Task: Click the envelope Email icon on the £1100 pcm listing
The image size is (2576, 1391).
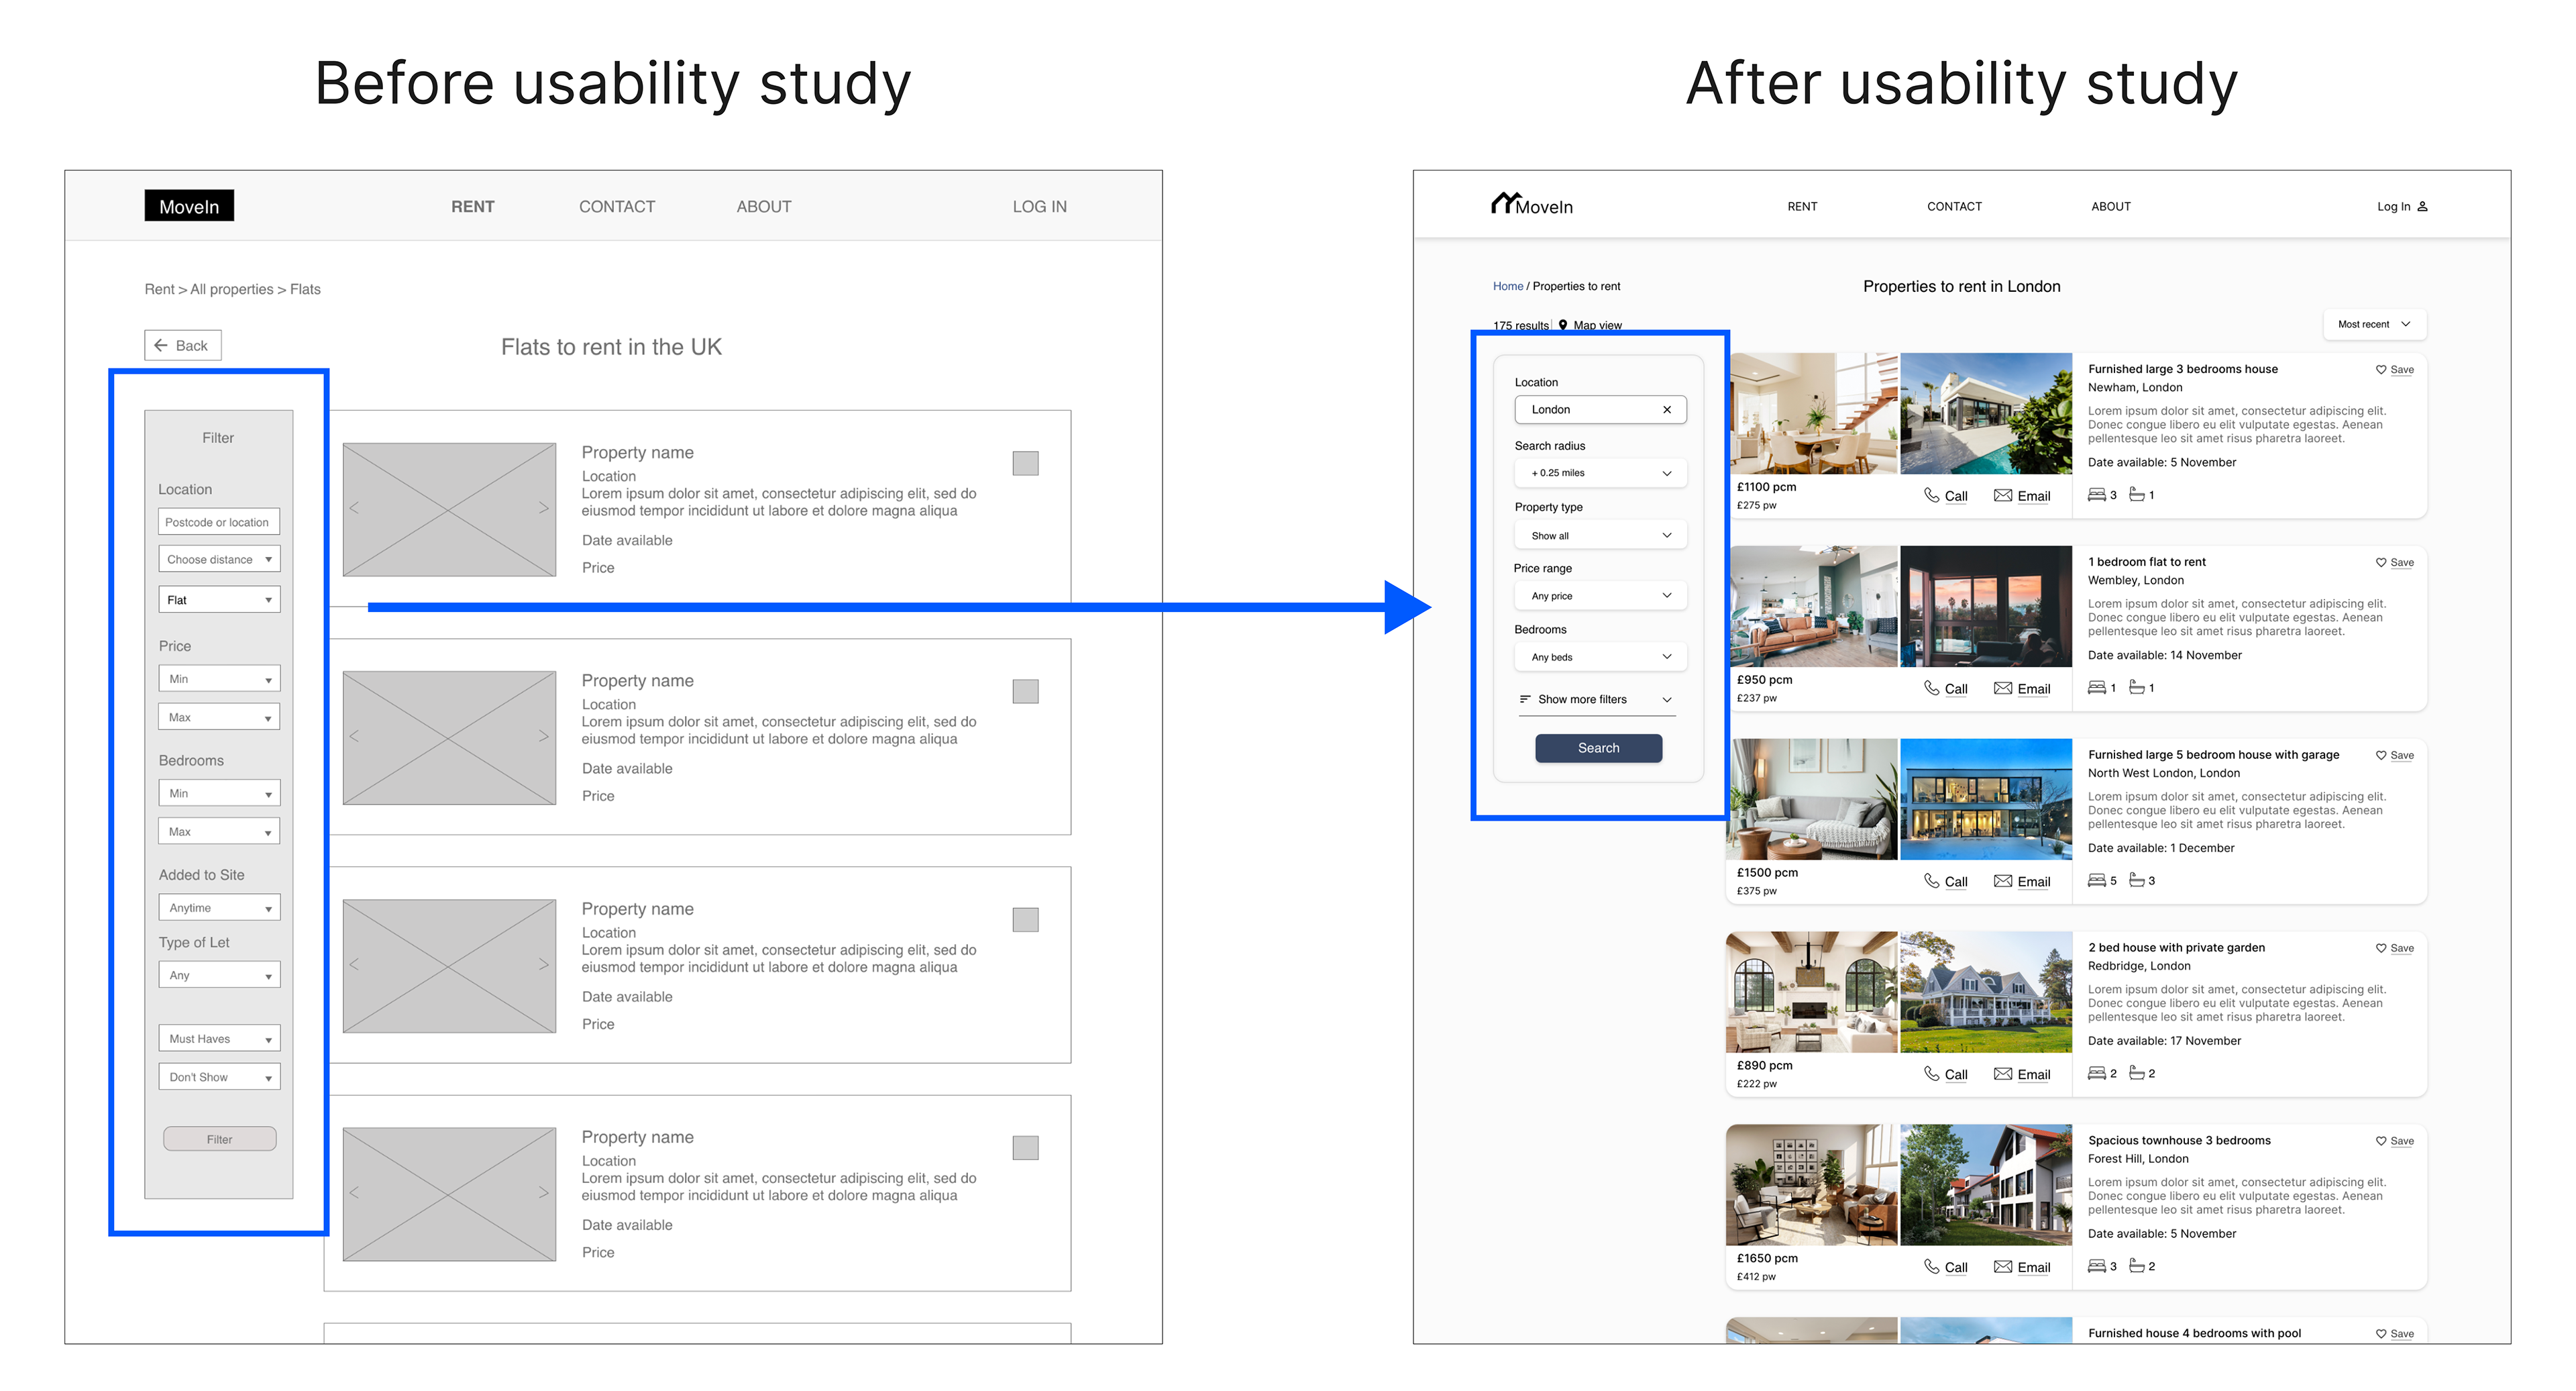Action: (2003, 495)
